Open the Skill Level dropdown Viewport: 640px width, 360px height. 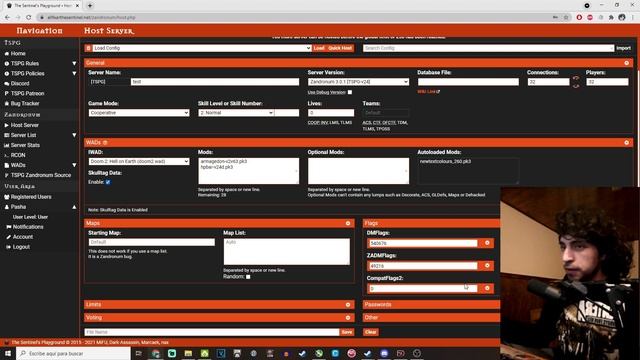click(236, 113)
